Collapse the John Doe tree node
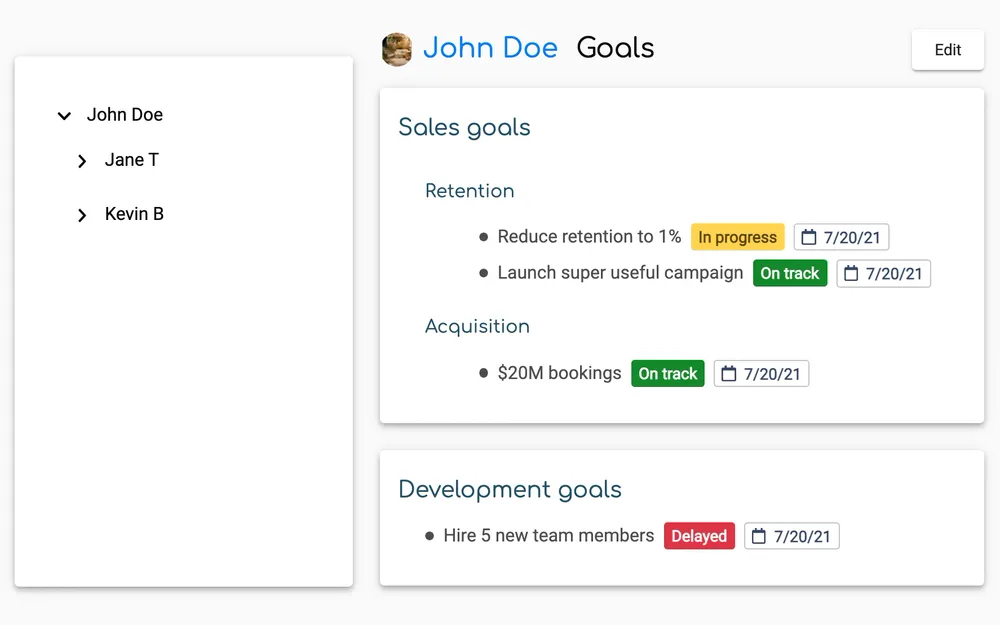The width and height of the screenshot is (1000, 625). pos(64,116)
